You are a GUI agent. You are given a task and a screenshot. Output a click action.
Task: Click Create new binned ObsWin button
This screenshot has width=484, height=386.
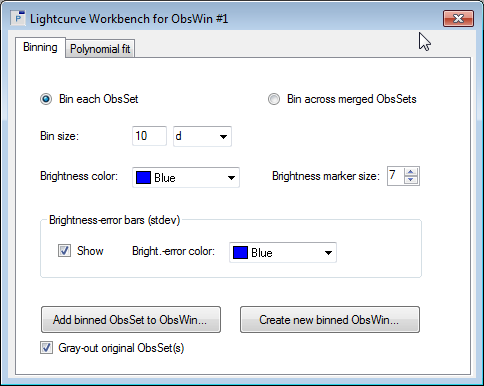click(x=330, y=320)
